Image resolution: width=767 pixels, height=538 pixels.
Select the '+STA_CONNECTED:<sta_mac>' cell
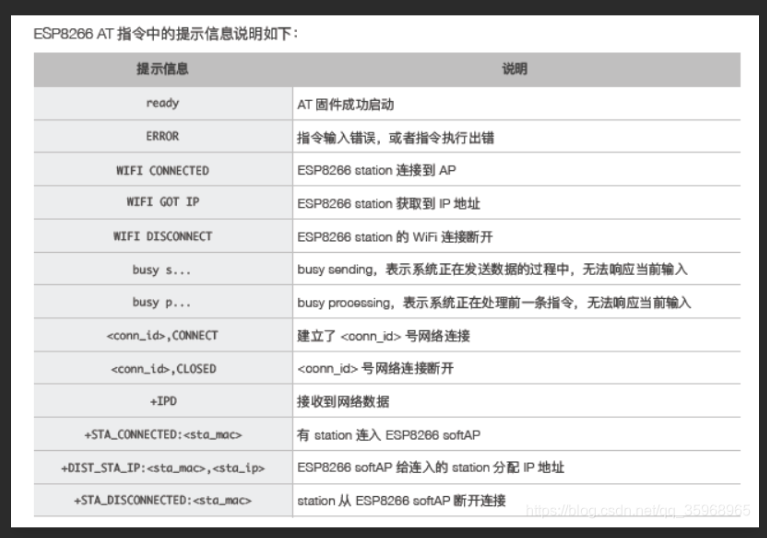[x=163, y=435]
